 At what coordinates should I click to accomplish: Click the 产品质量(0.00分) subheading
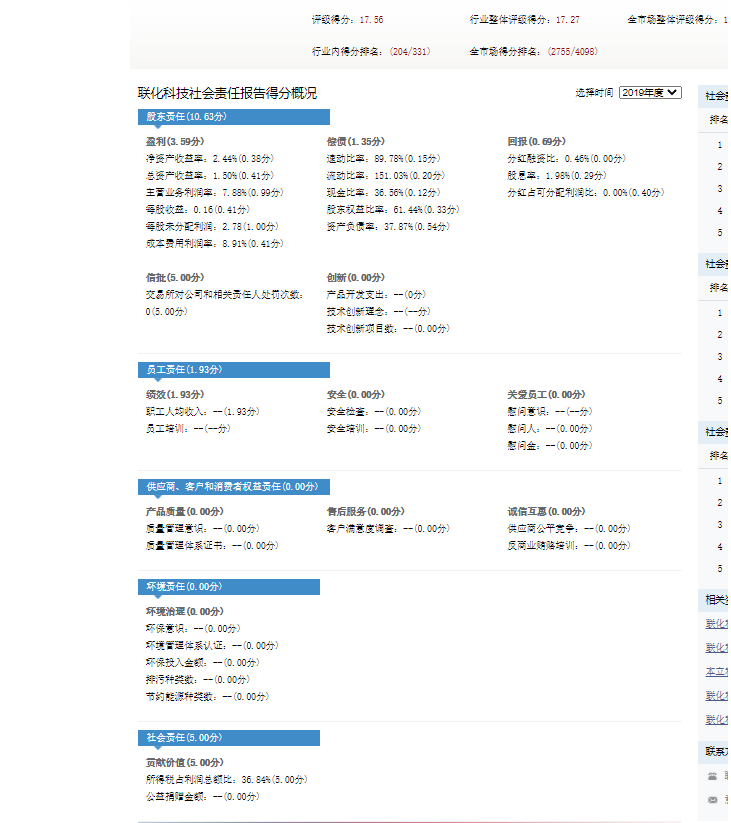[x=185, y=511]
